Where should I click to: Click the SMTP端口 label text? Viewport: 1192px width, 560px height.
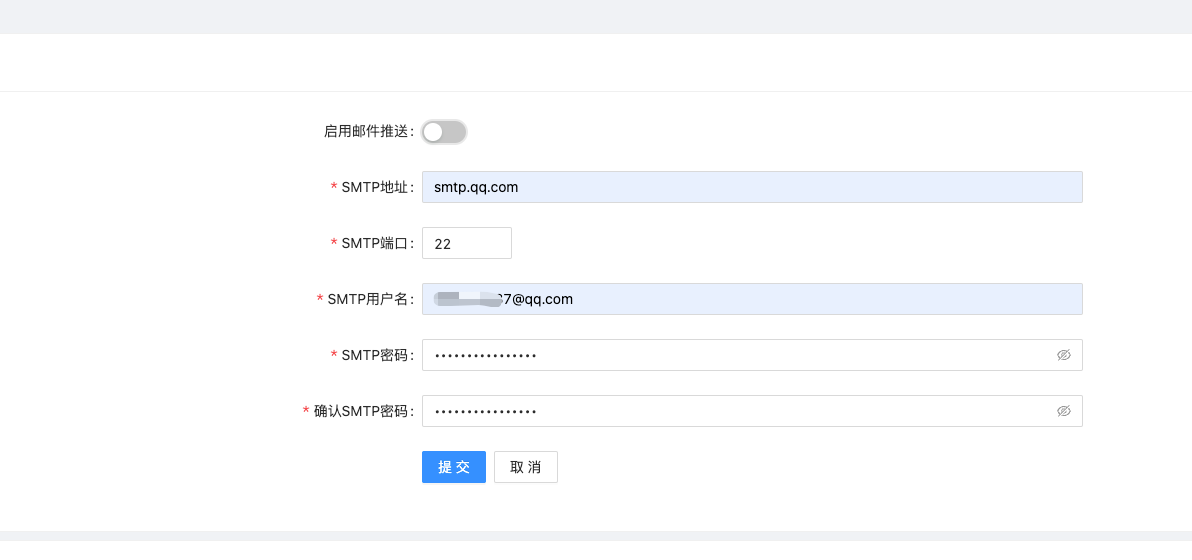(x=377, y=243)
